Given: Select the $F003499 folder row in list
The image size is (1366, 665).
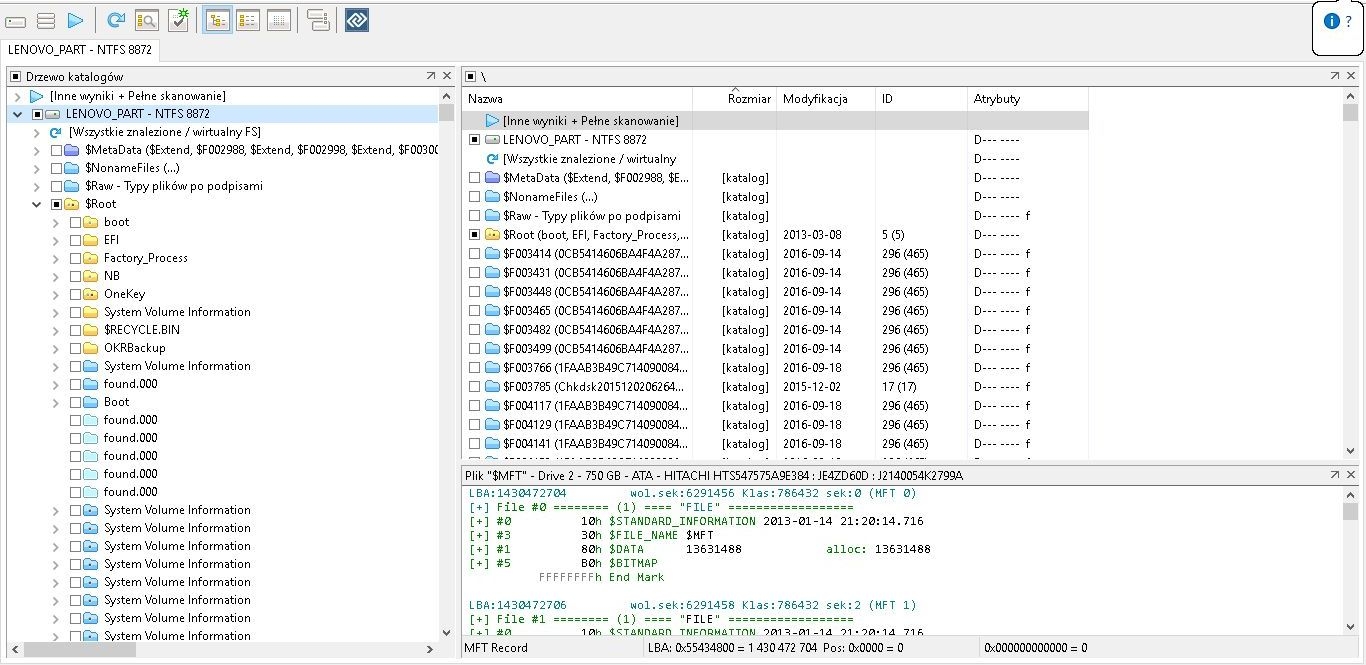Looking at the screenshot, I should tap(776, 349).
